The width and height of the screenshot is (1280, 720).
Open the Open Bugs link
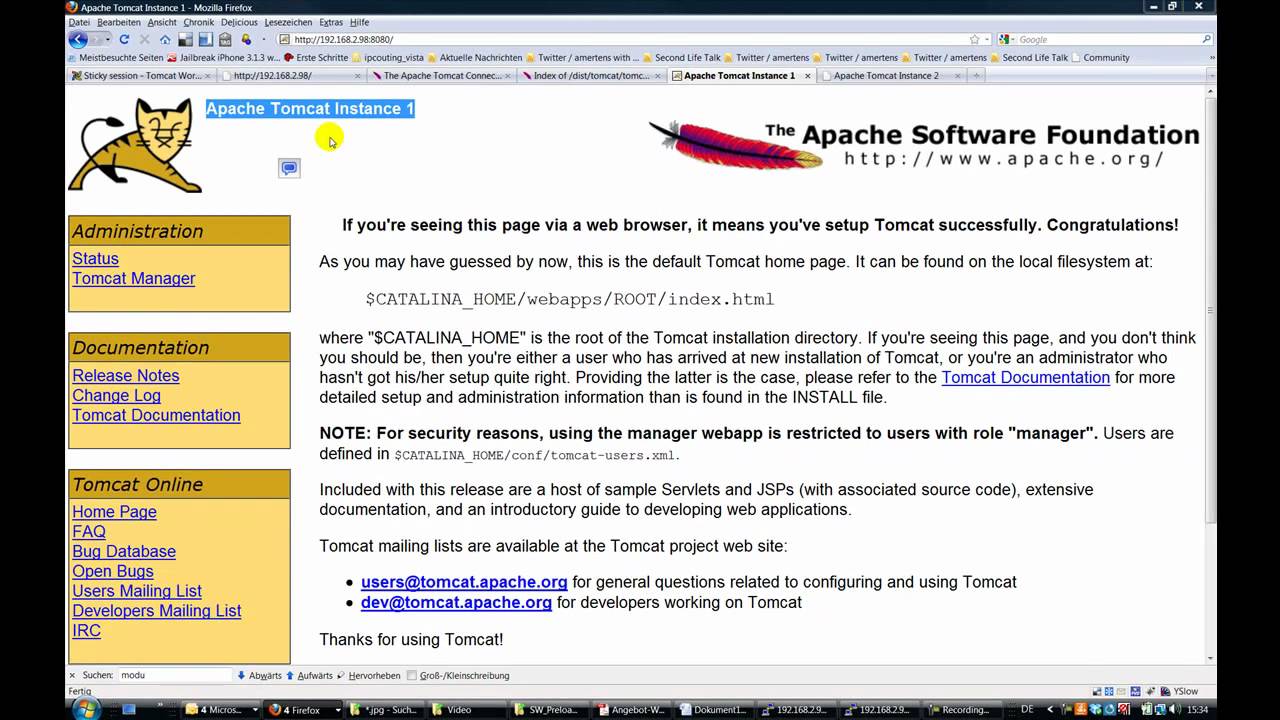(x=113, y=571)
